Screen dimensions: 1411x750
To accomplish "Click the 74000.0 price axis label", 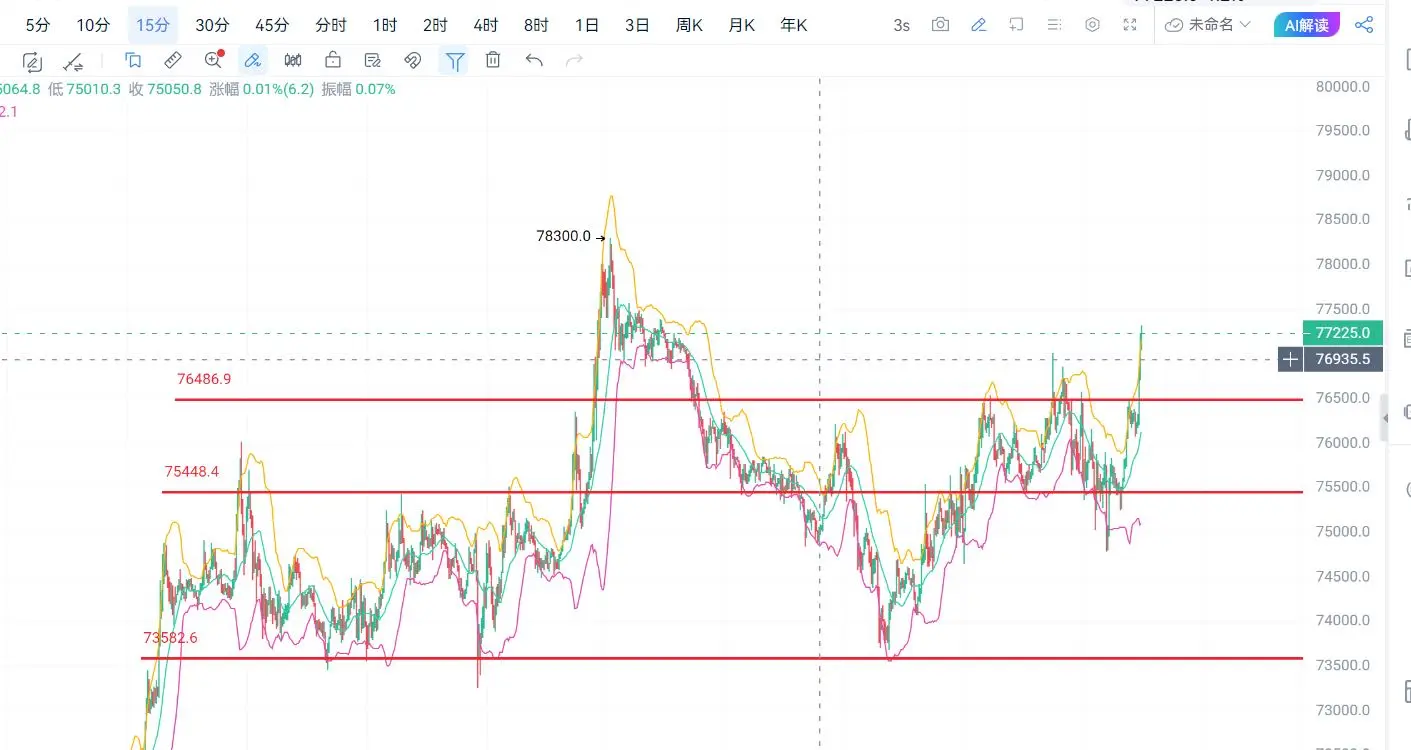I will (x=1343, y=621).
